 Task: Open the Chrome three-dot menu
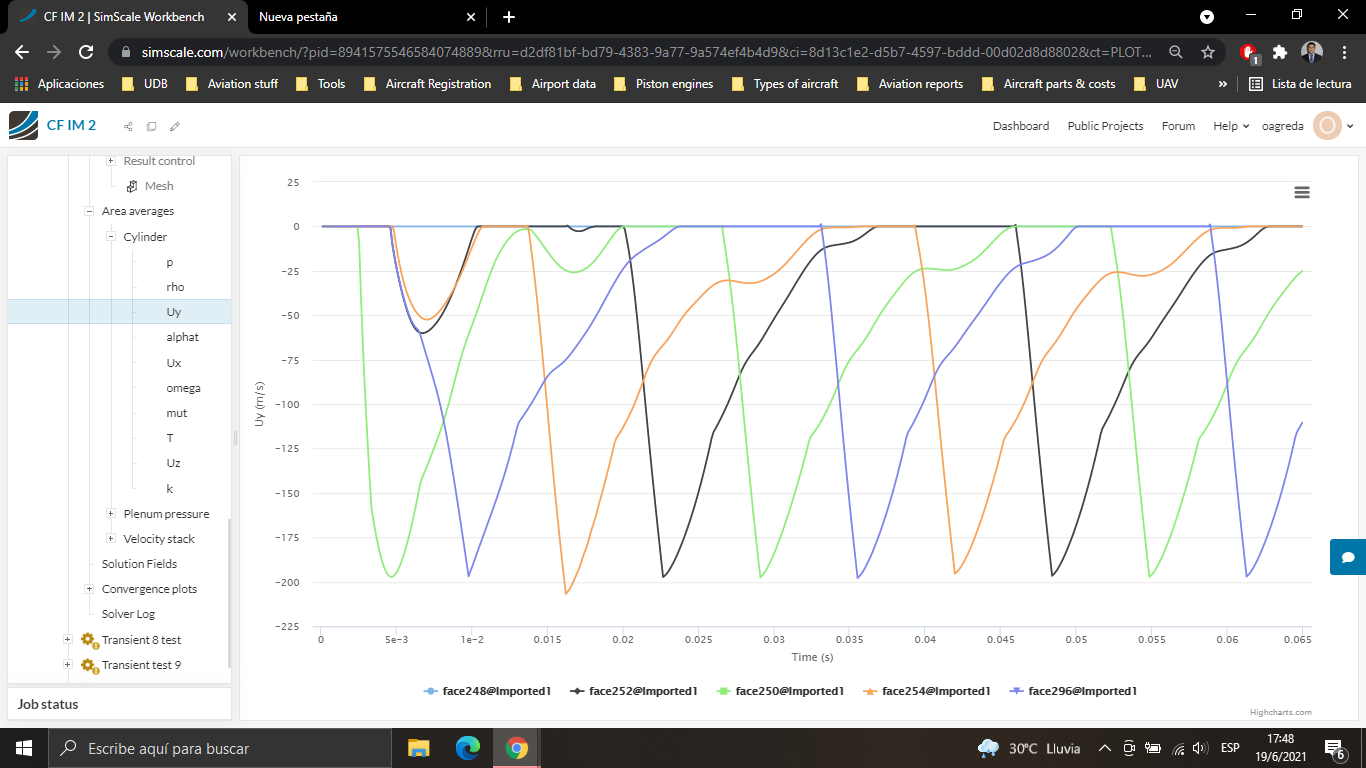pyautogui.click(x=1344, y=52)
